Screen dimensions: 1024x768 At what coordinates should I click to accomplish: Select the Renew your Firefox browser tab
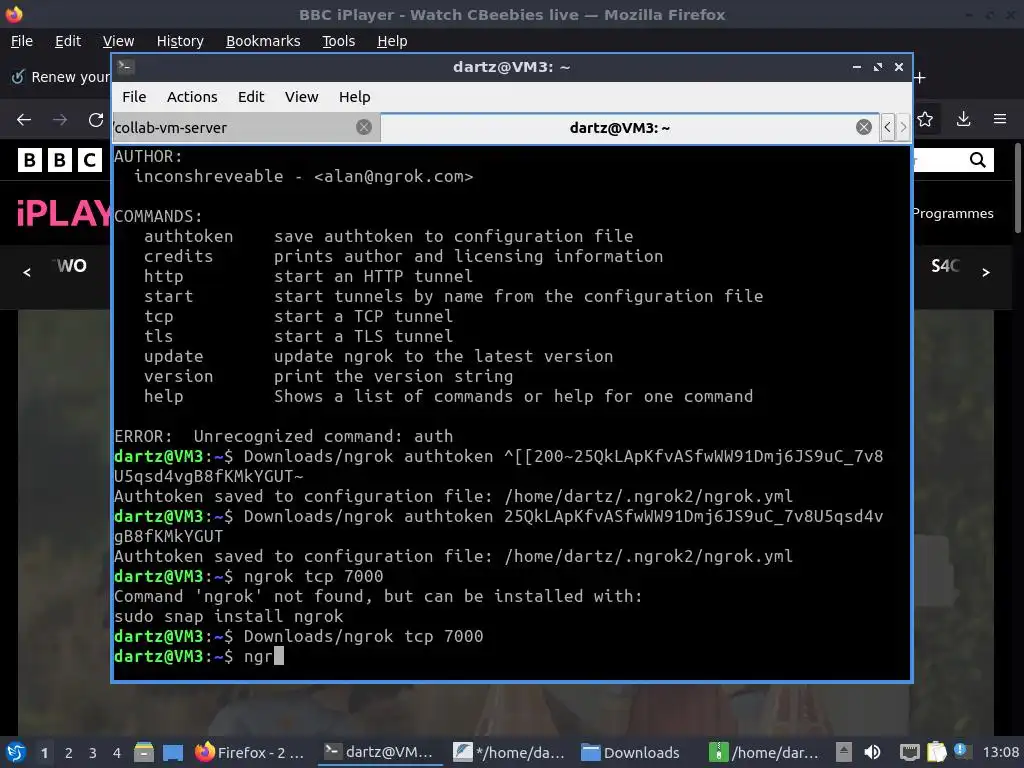[x=59, y=77]
